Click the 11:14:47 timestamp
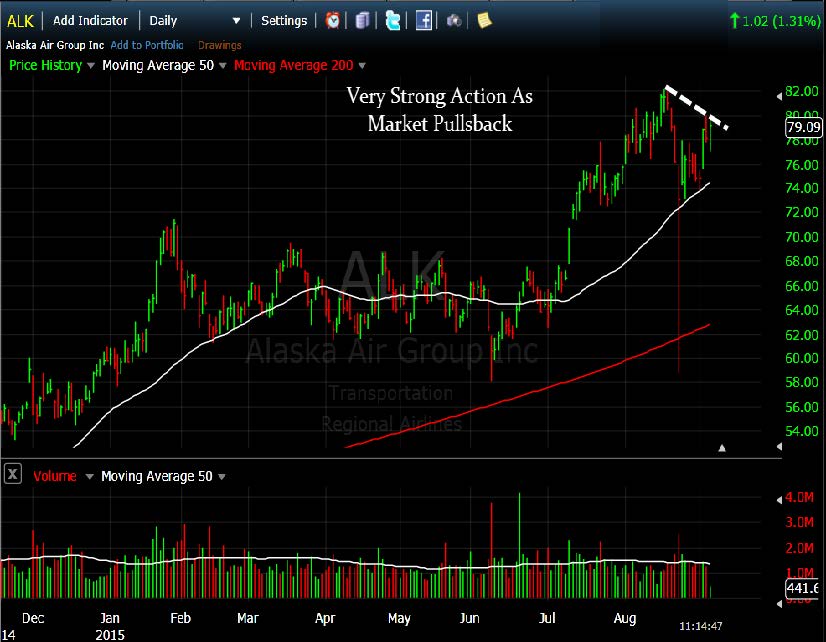 click(x=700, y=626)
